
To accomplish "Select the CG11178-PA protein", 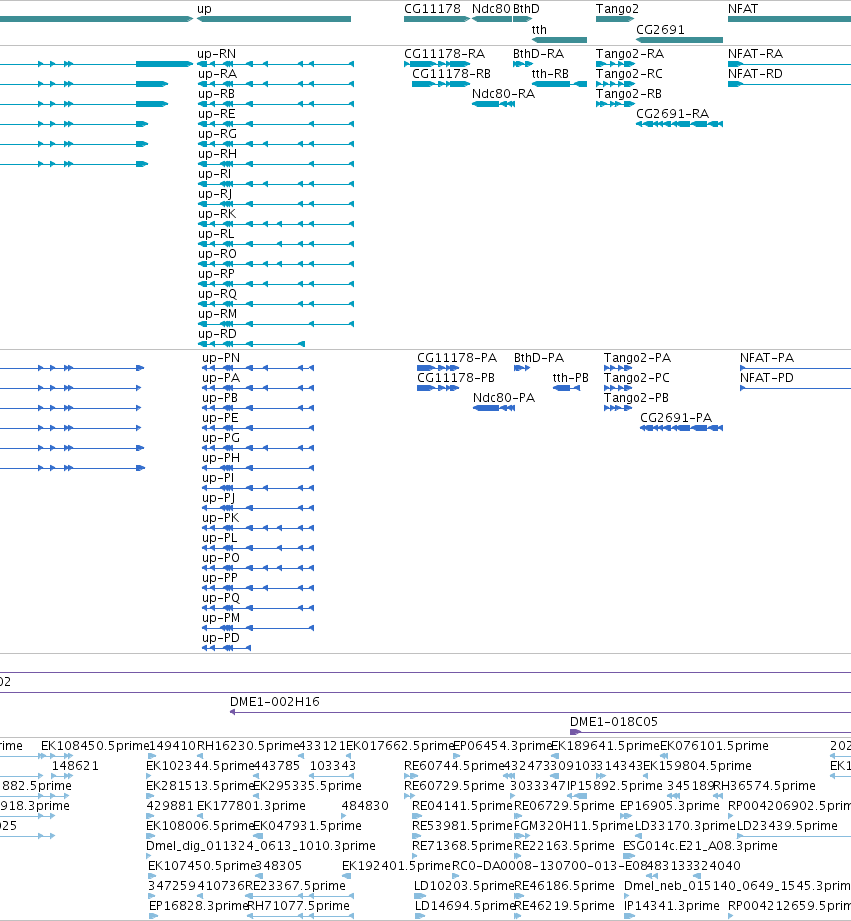I will [438, 368].
